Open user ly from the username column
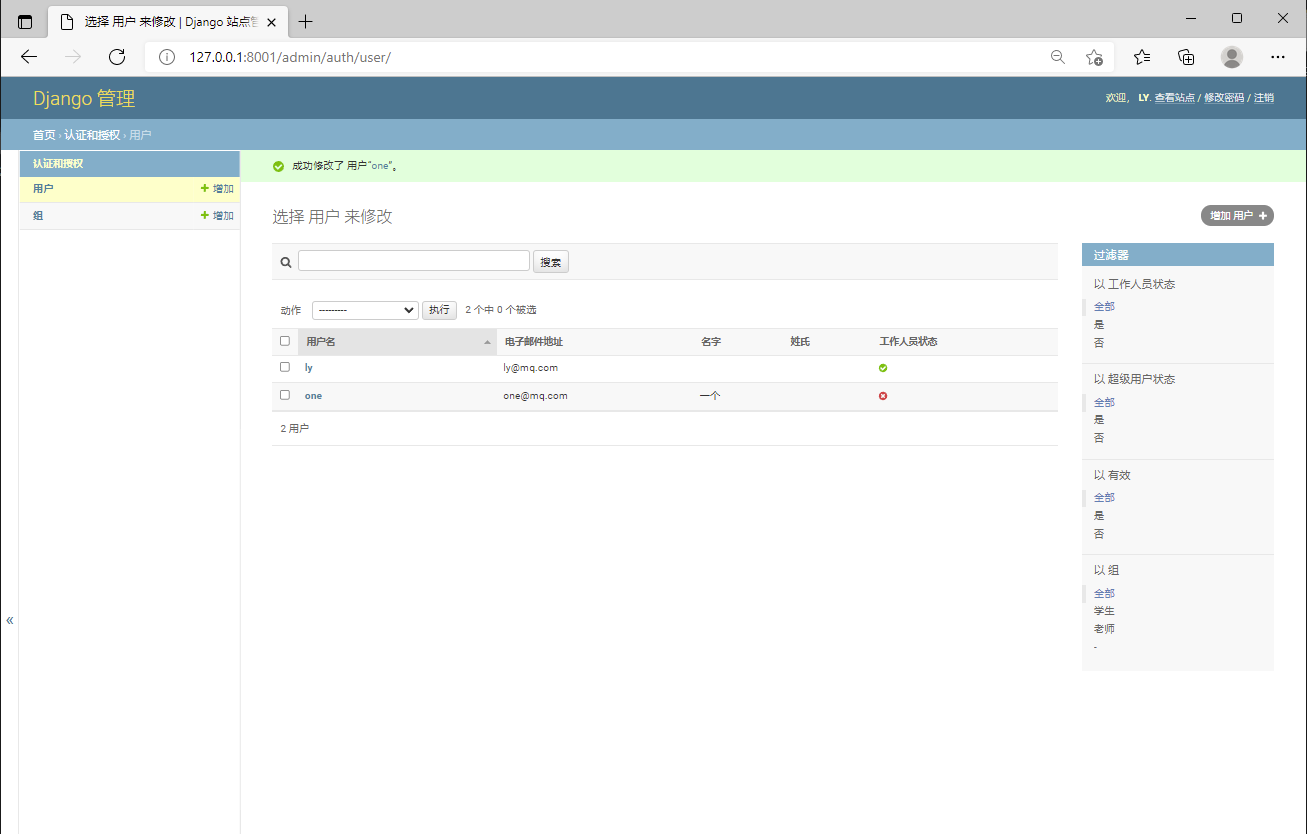 tap(309, 368)
